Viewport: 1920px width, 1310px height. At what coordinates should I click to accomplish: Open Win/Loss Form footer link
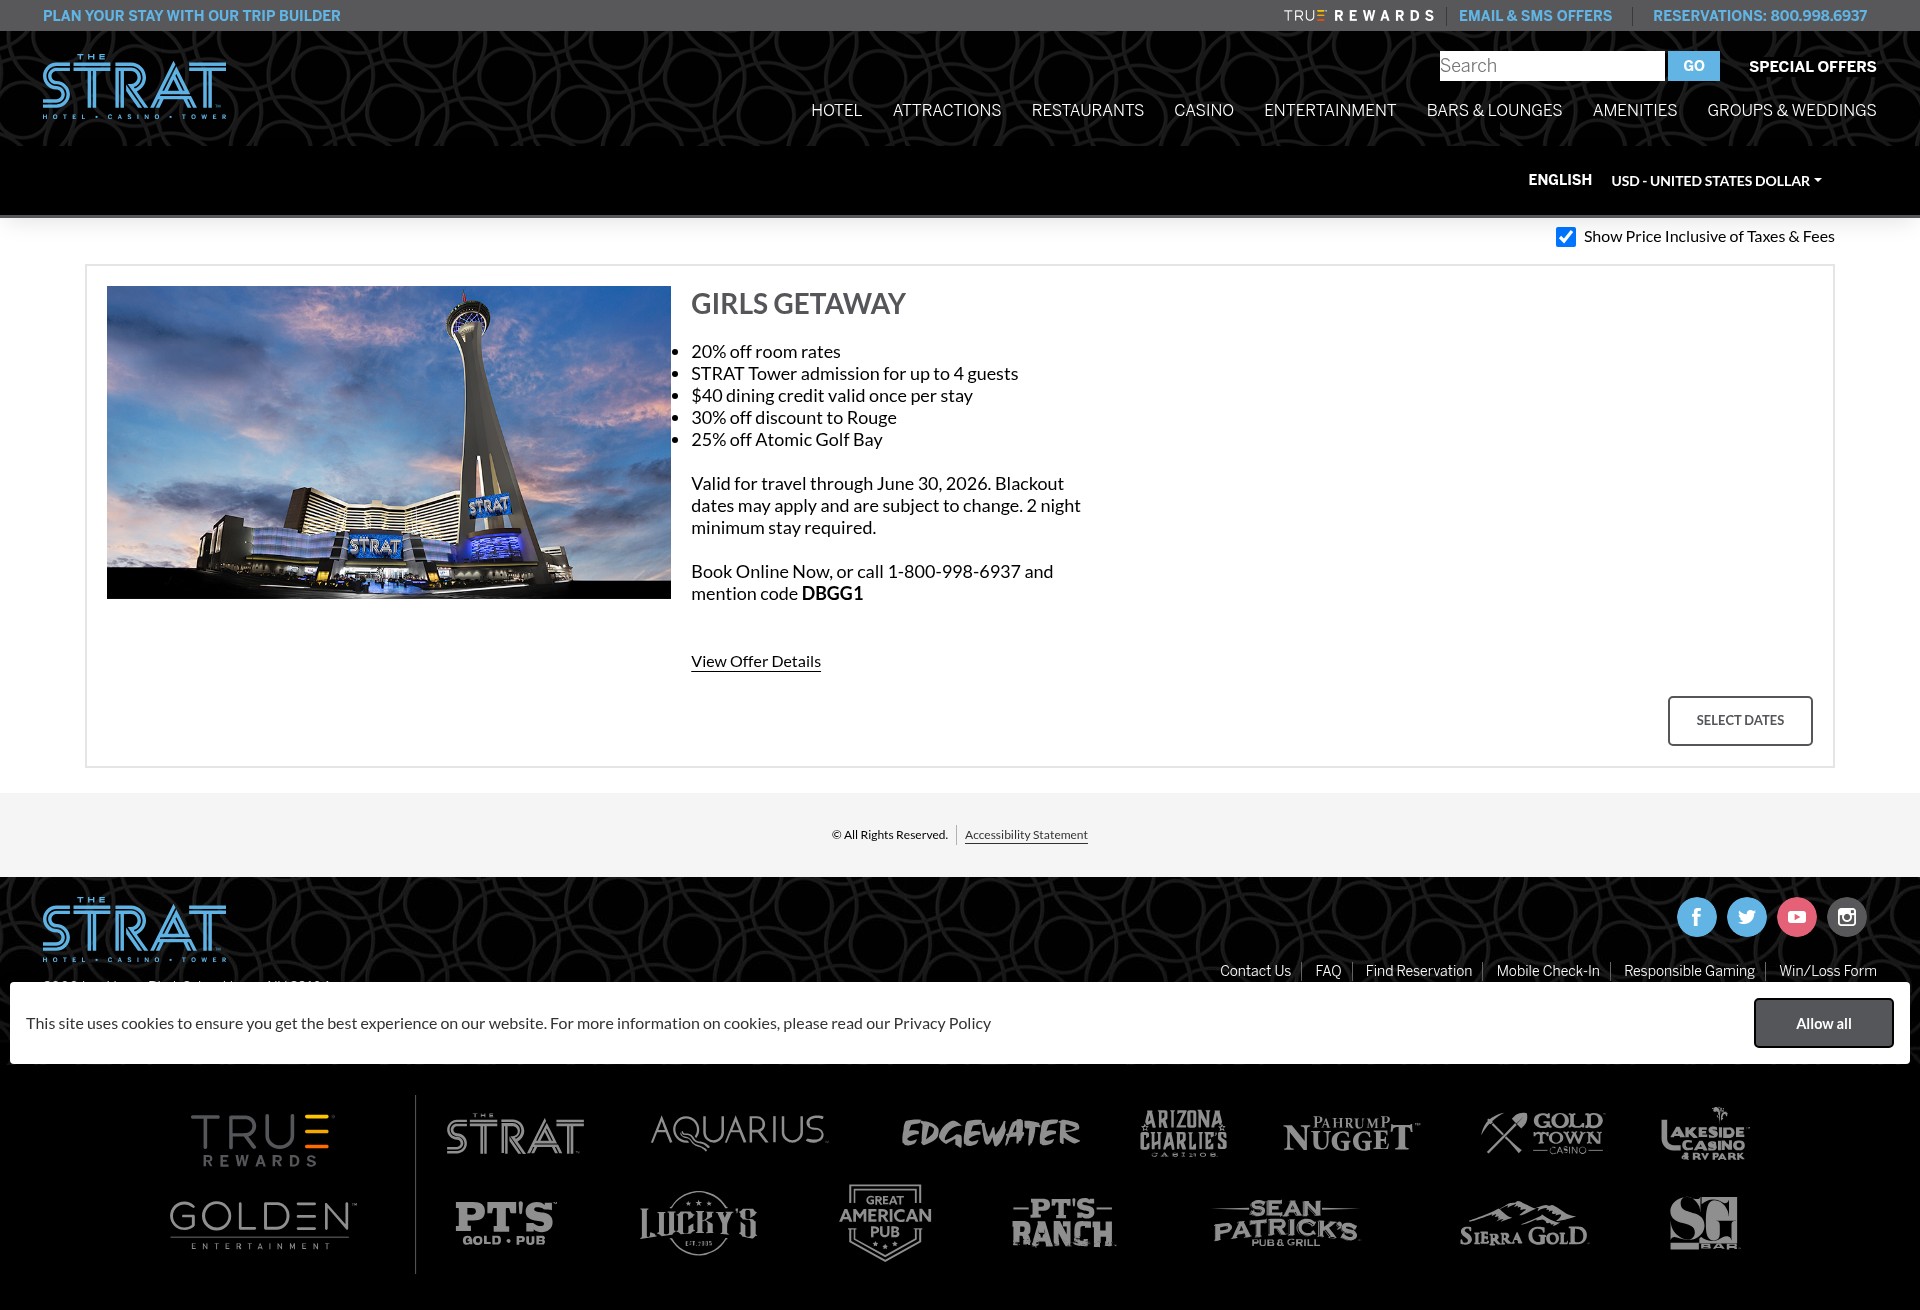point(1827,971)
